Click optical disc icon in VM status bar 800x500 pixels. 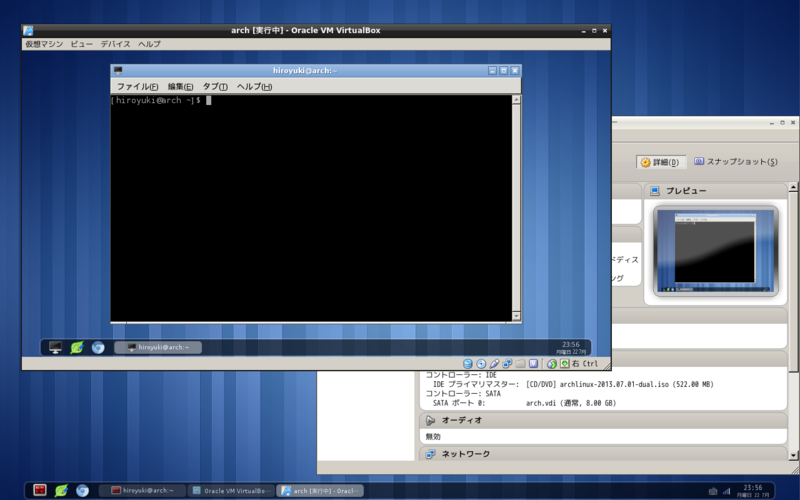(481, 364)
